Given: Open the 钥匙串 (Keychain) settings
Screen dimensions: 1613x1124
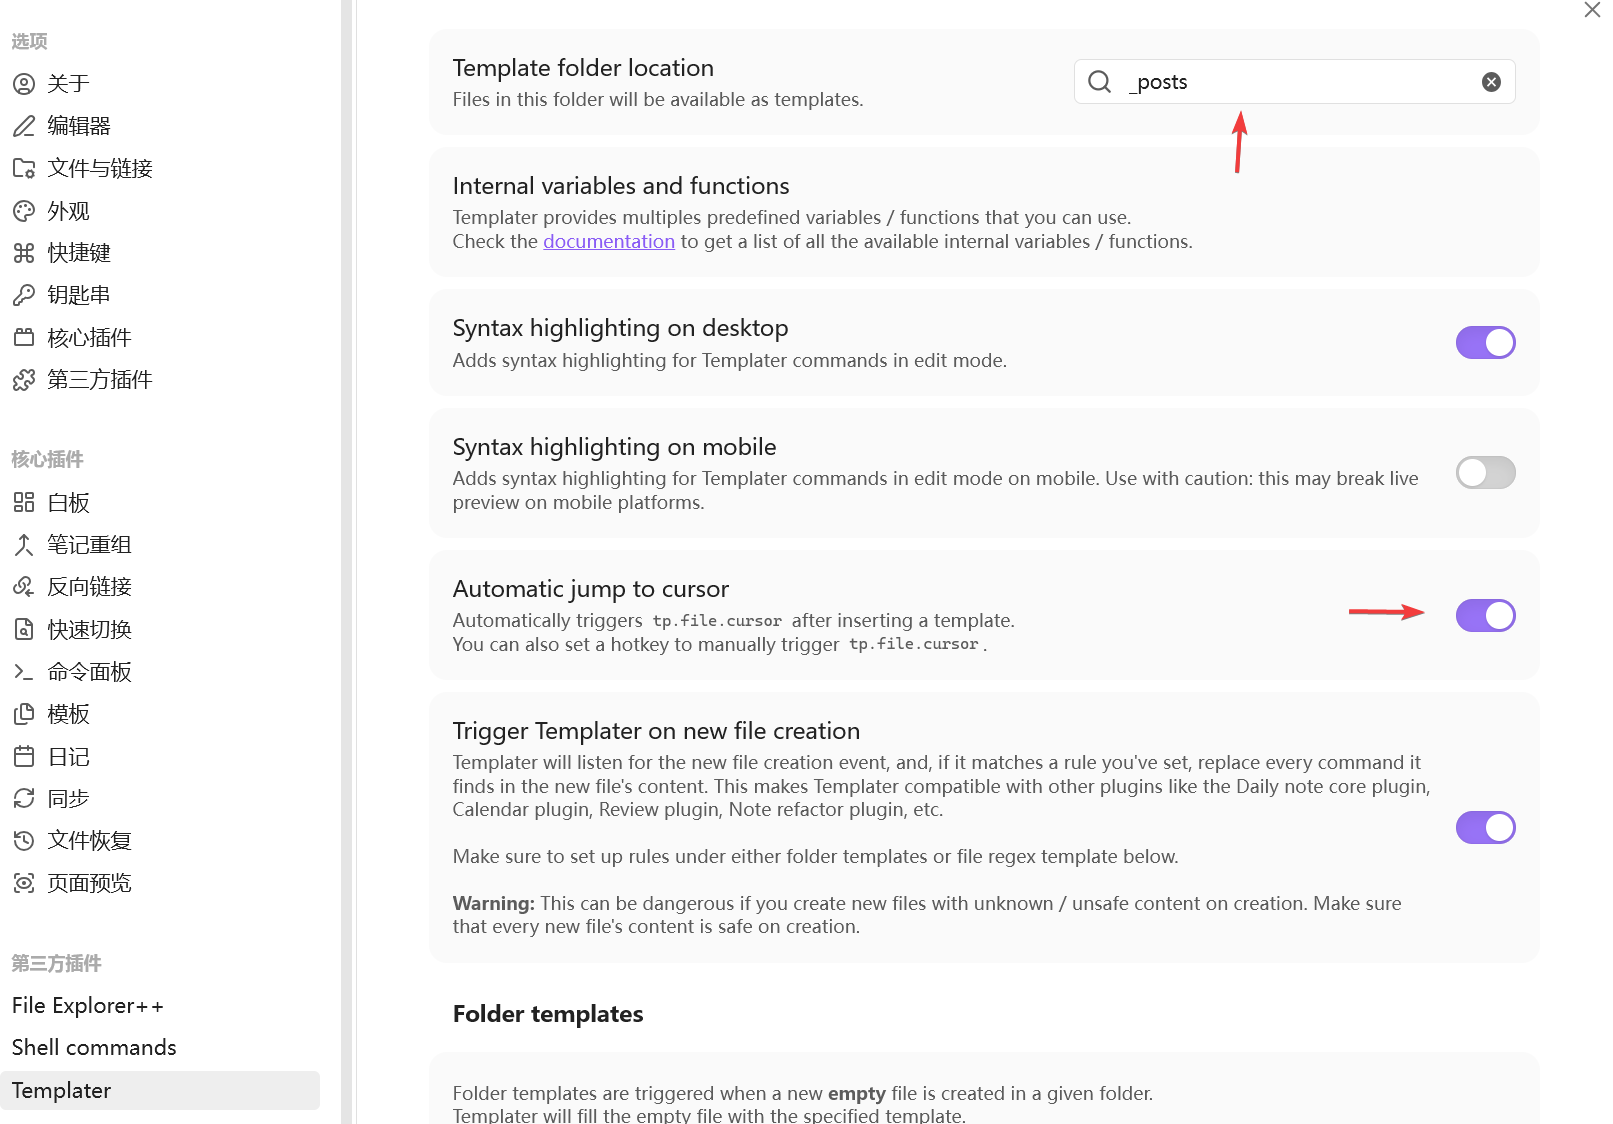Looking at the screenshot, I should pyautogui.click(x=78, y=295).
